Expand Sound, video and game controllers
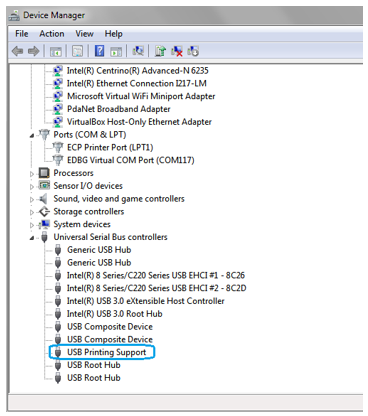The height and width of the screenshot is (416, 368). coord(32,199)
